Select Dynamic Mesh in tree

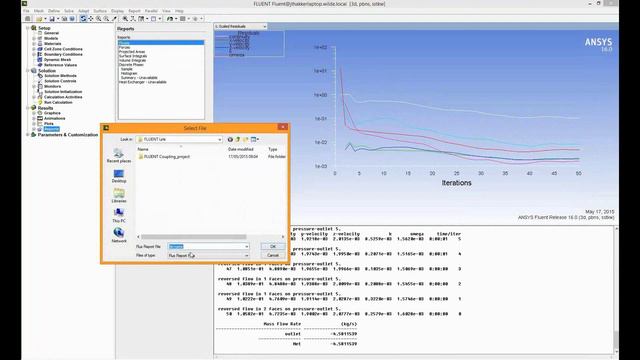coord(58,60)
